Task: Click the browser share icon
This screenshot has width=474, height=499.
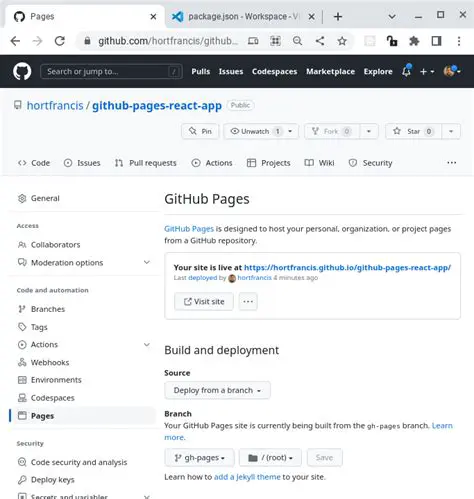Action: click(x=320, y=41)
